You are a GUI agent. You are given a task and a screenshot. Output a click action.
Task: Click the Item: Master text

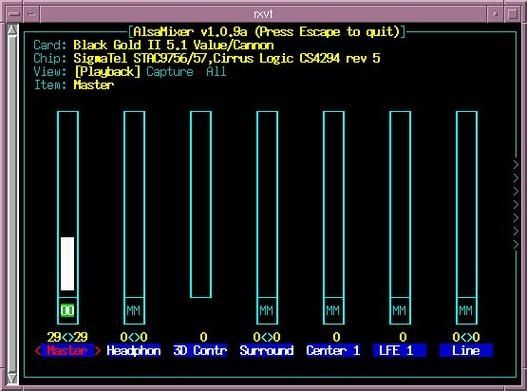coord(74,85)
